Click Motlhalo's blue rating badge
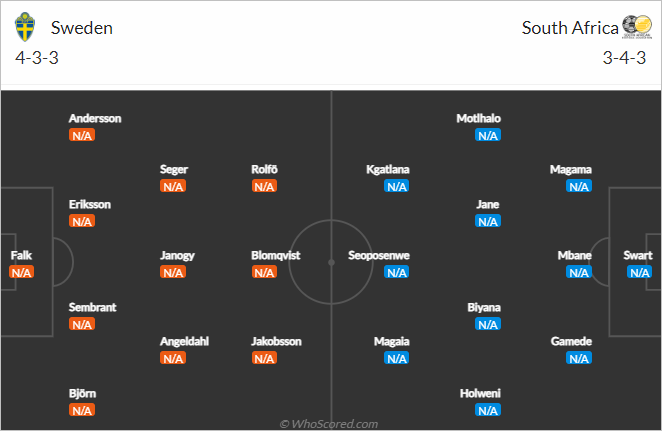Viewport: 662px width, 431px height. click(488, 136)
